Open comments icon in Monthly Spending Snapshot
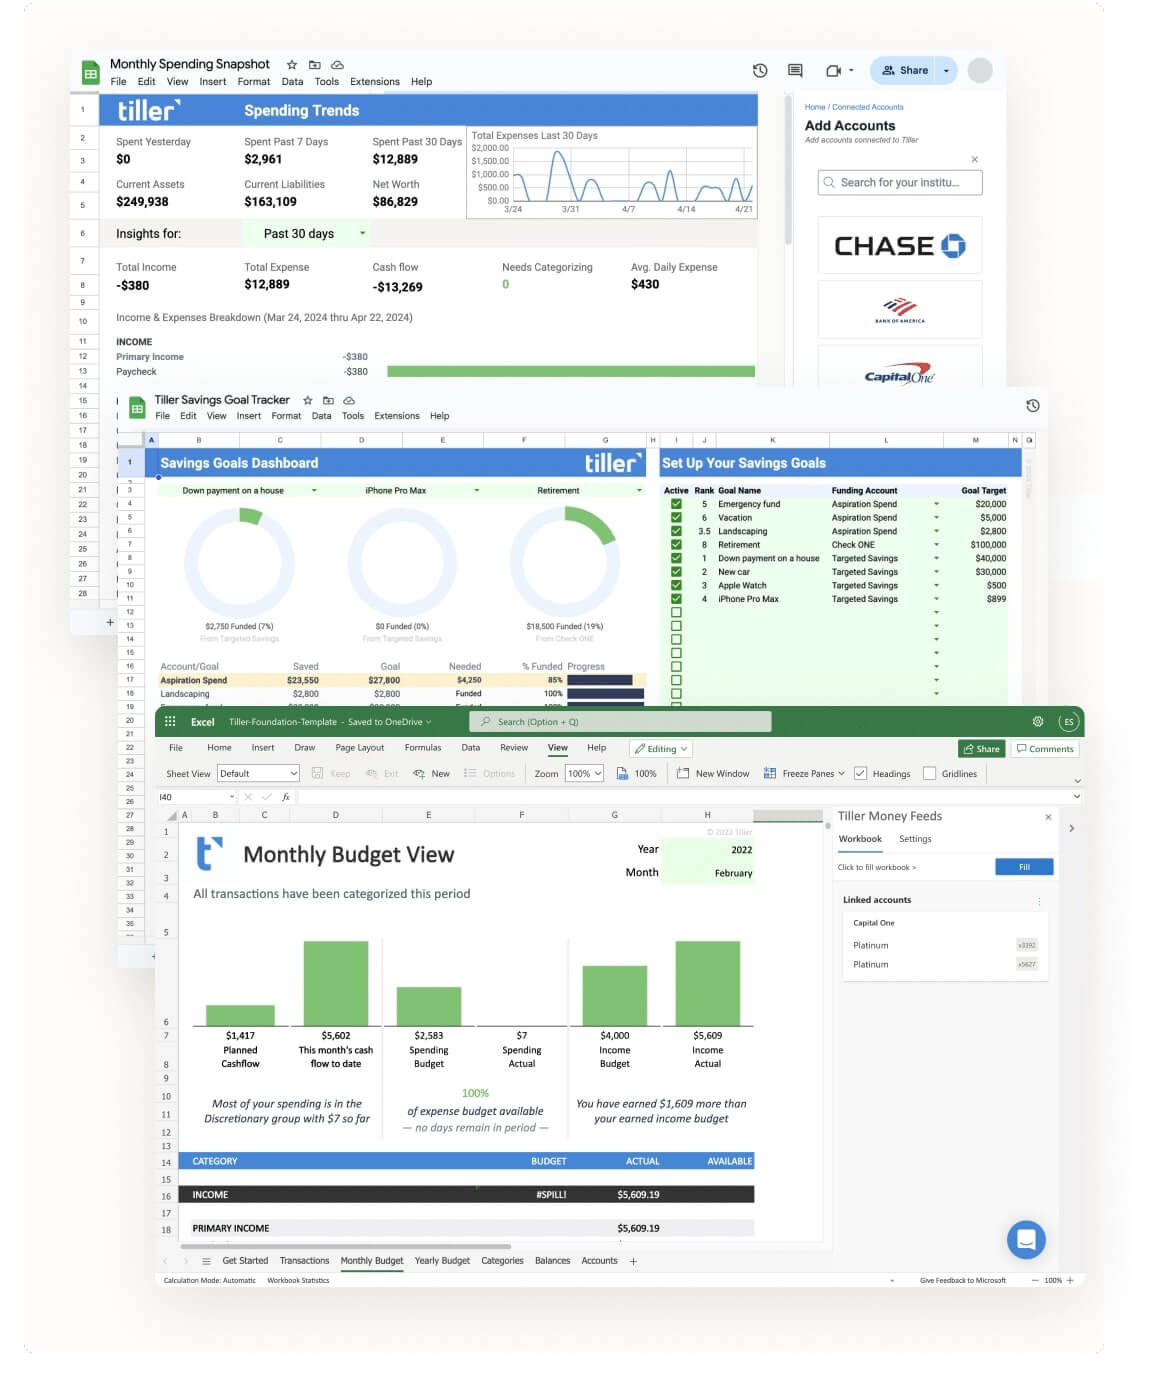Screen dimensions: 1155x1378 coord(795,70)
